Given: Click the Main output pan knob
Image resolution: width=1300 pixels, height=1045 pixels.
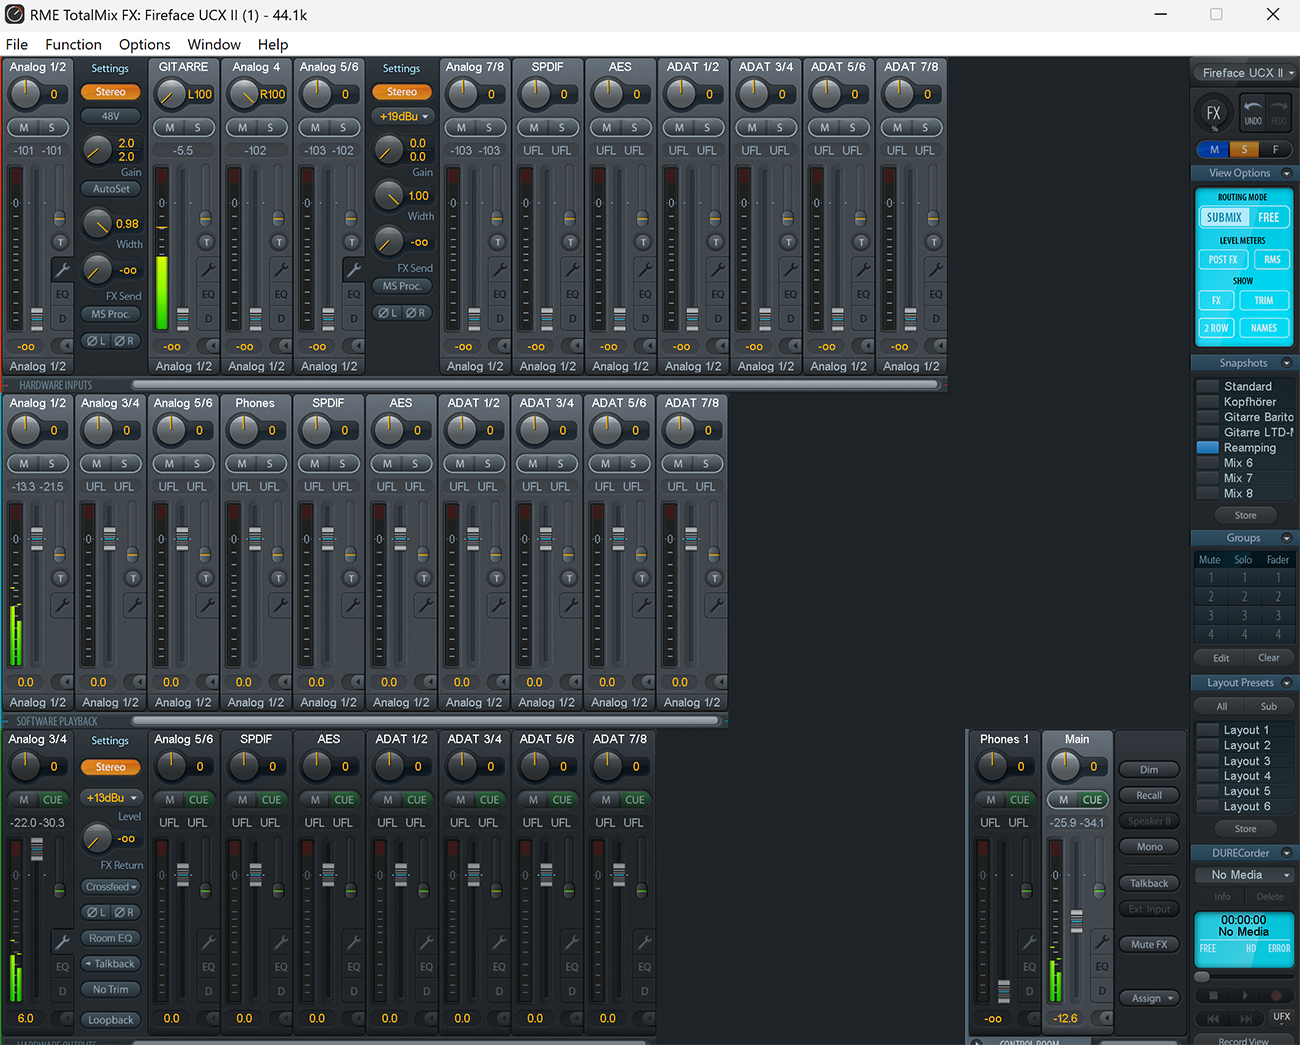Looking at the screenshot, I should tap(1064, 767).
